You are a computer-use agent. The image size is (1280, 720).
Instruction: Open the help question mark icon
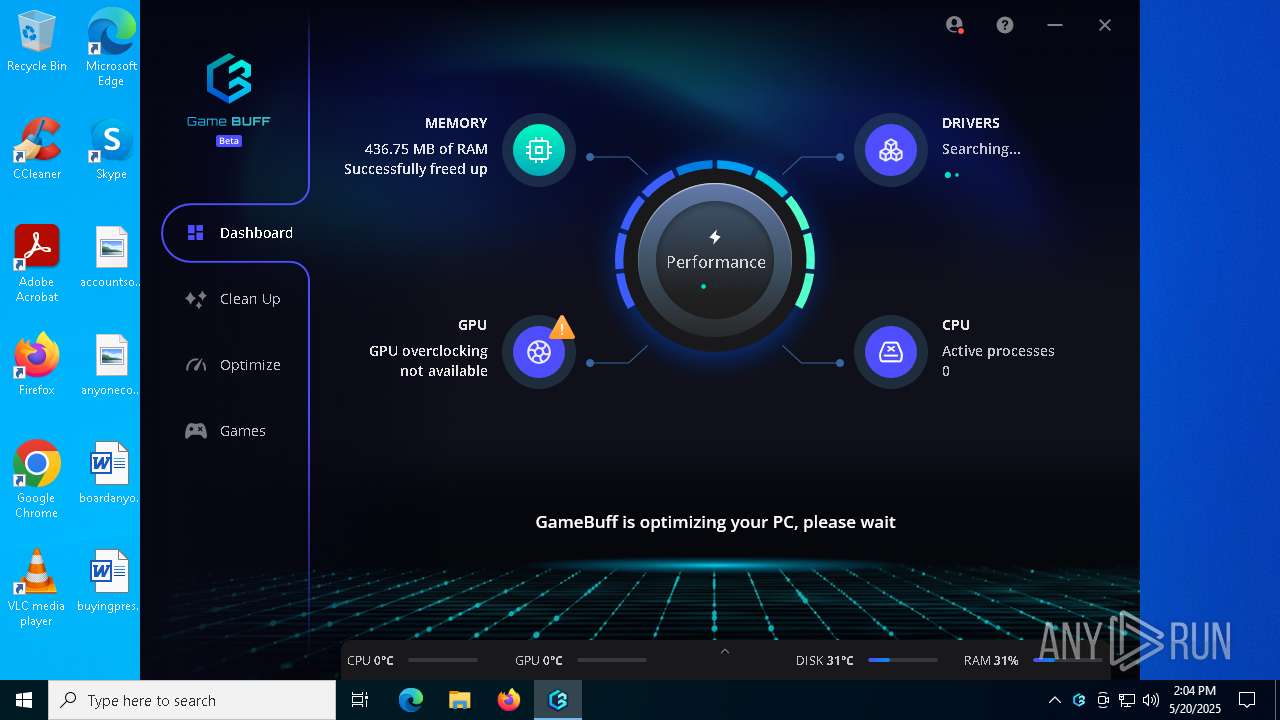(1005, 25)
